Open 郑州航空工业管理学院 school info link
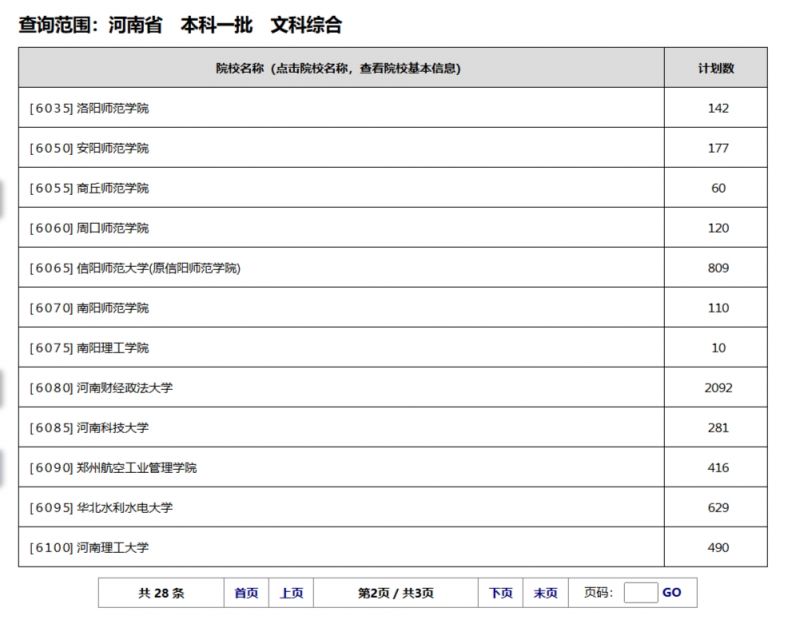 click(x=137, y=468)
